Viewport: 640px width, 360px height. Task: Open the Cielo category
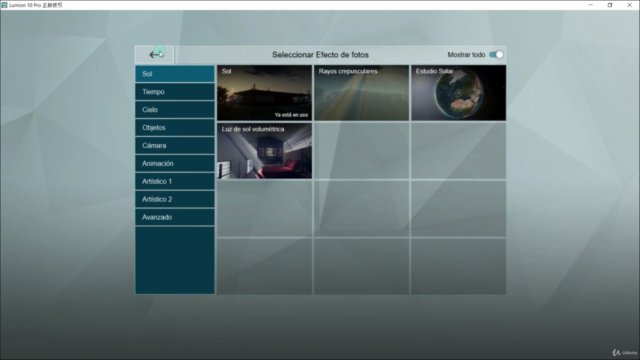coord(175,110)
